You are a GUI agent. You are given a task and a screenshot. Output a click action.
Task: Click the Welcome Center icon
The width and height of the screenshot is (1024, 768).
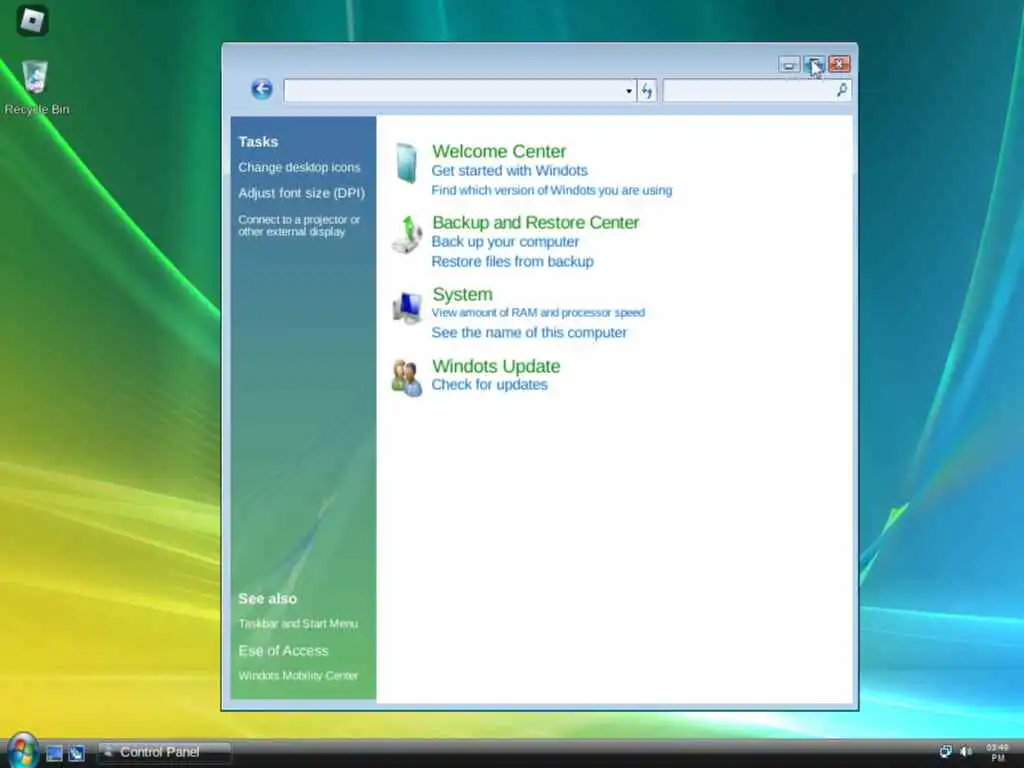point(406,163)
